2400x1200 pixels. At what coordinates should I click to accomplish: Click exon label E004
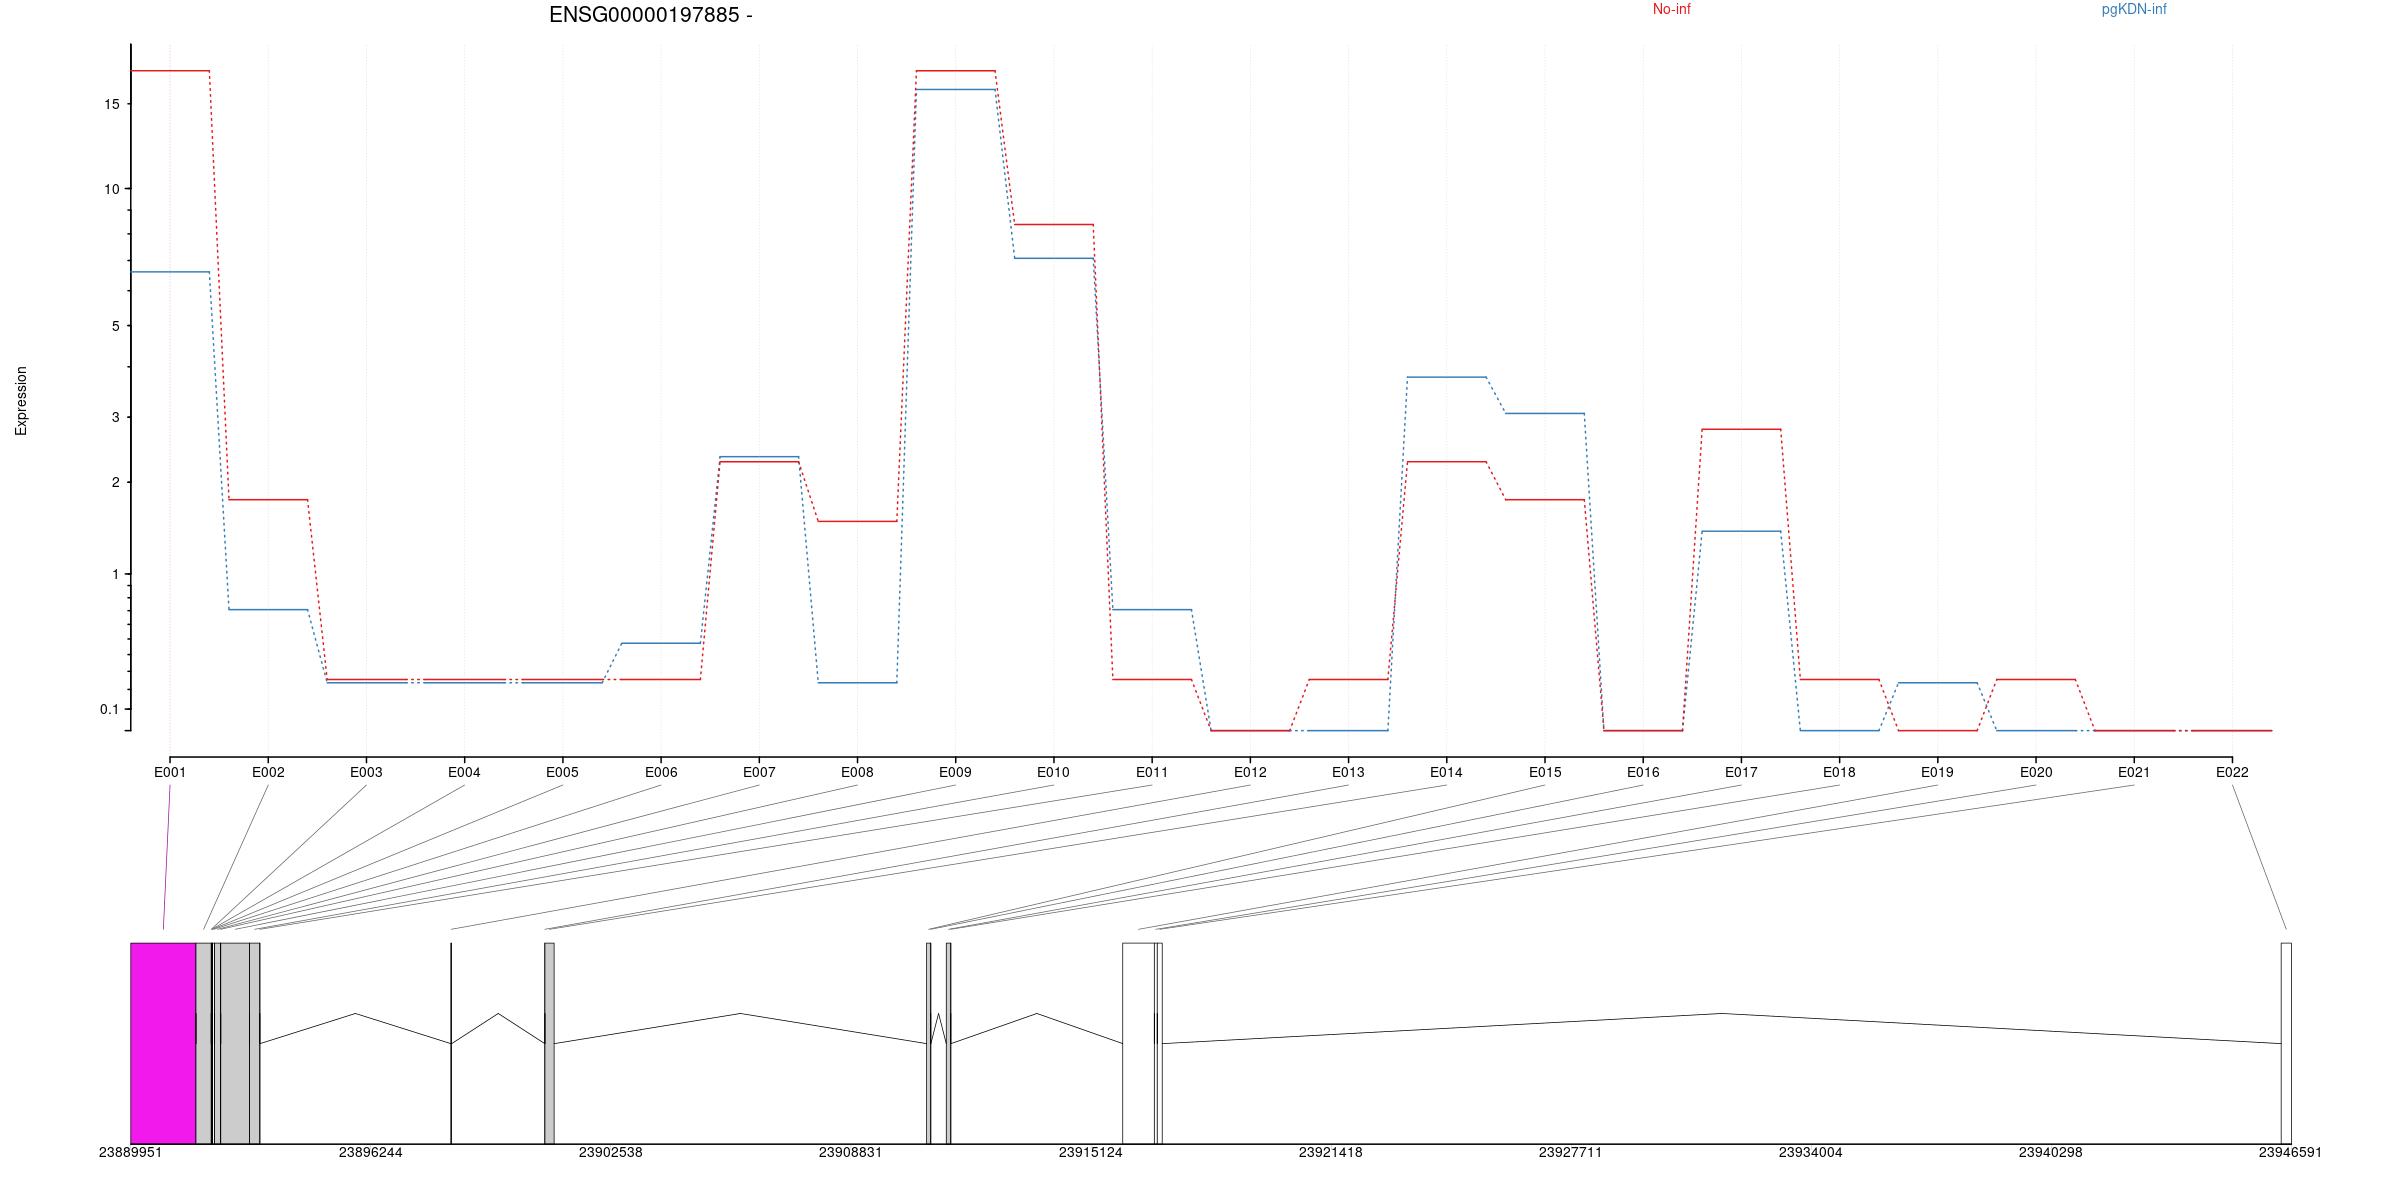(464, 772)
